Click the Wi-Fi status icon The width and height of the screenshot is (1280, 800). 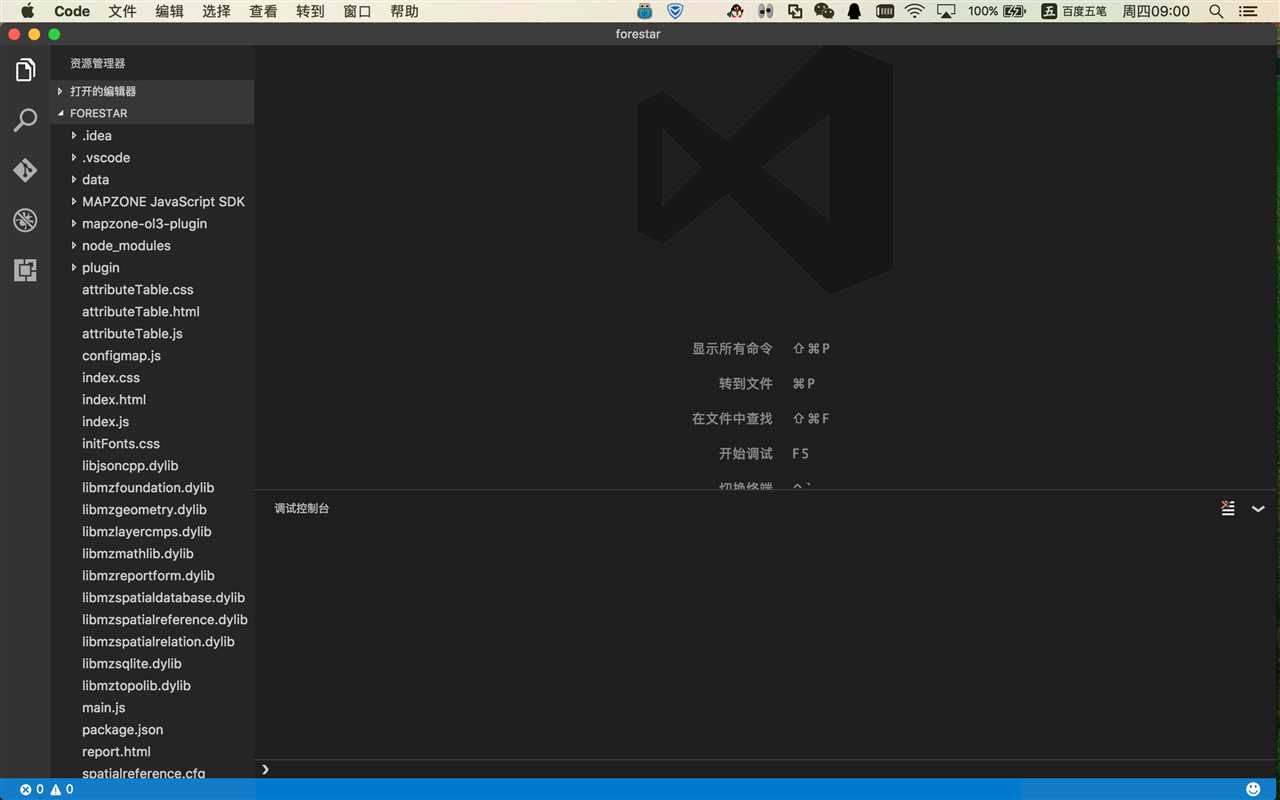click(x=914, y=11)
